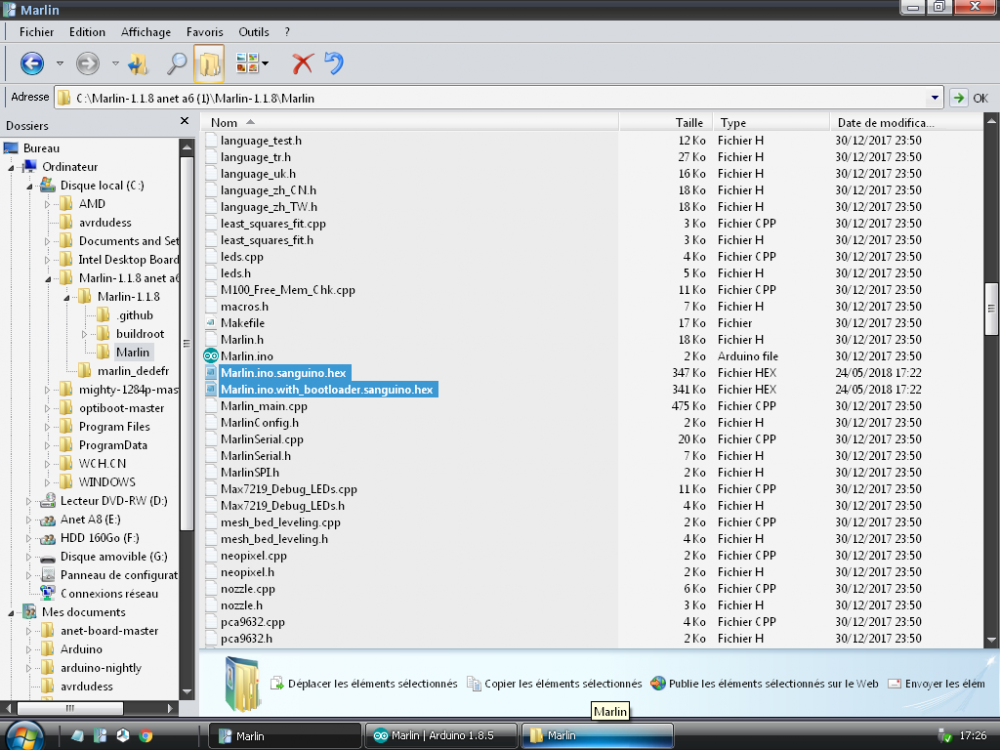Select the language_zh_TW.h file
Viewport: 1000px width, 750px height.
click(x=268, y=207)
